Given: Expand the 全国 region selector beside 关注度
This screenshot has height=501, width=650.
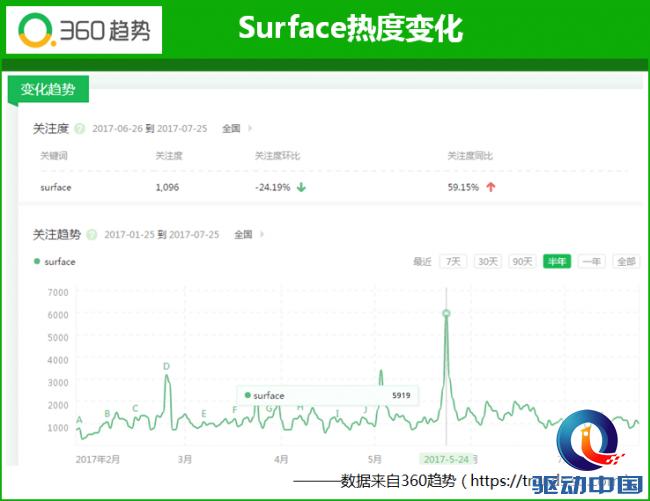Looking at the screenshot, I should coord(237,128).
